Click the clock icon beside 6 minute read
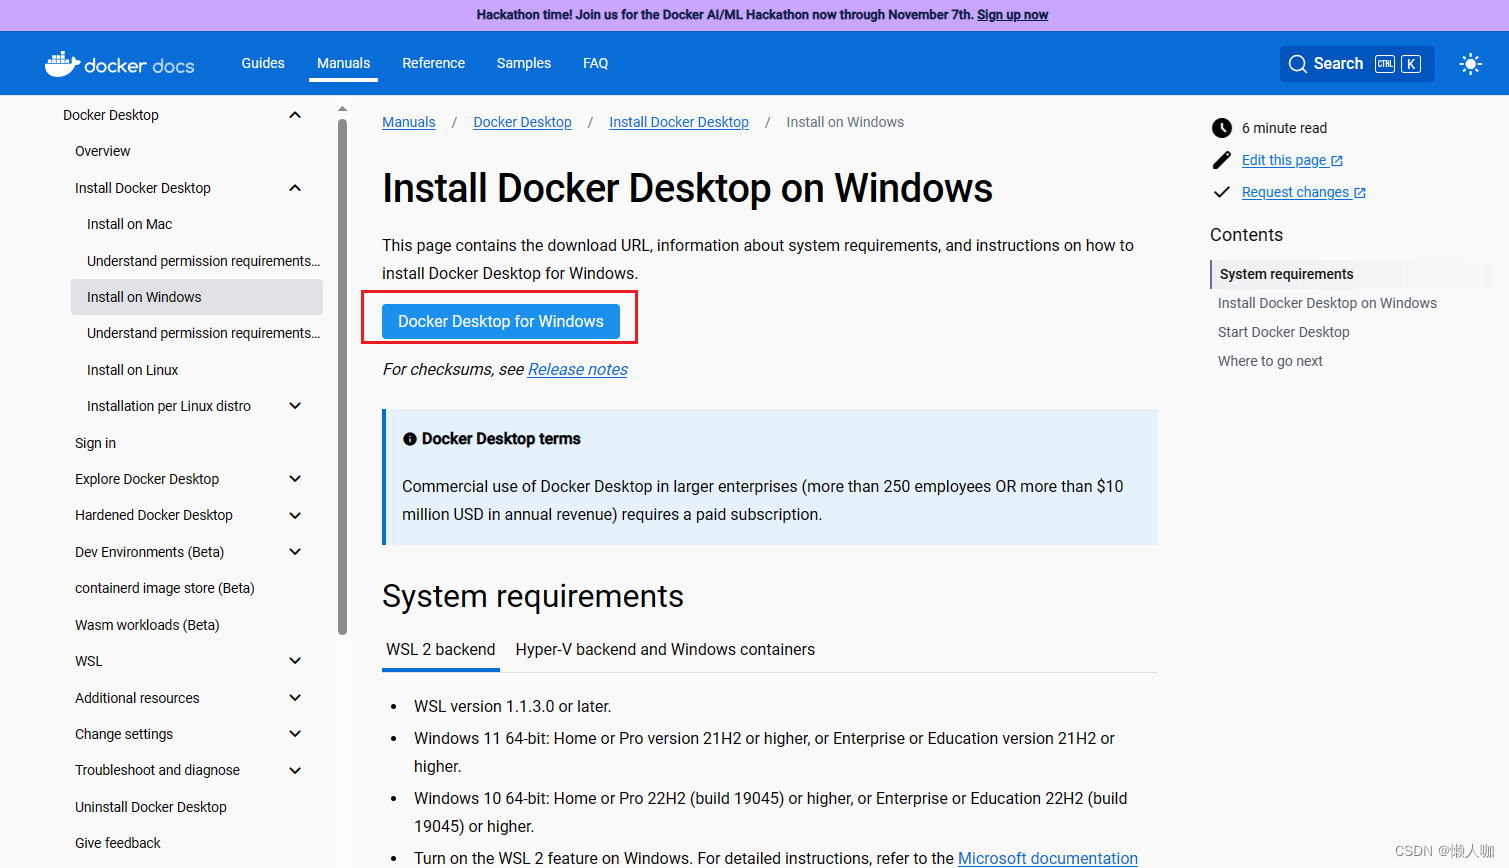The height and width of the screenshot is (868, 1509). (x=1222, y=128)
